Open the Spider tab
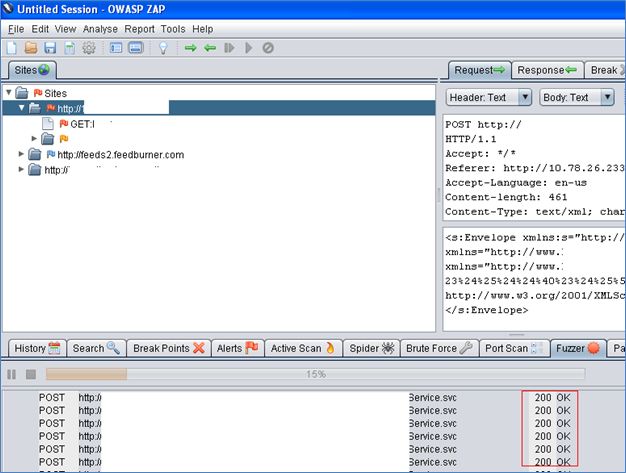 coord(372,348)
